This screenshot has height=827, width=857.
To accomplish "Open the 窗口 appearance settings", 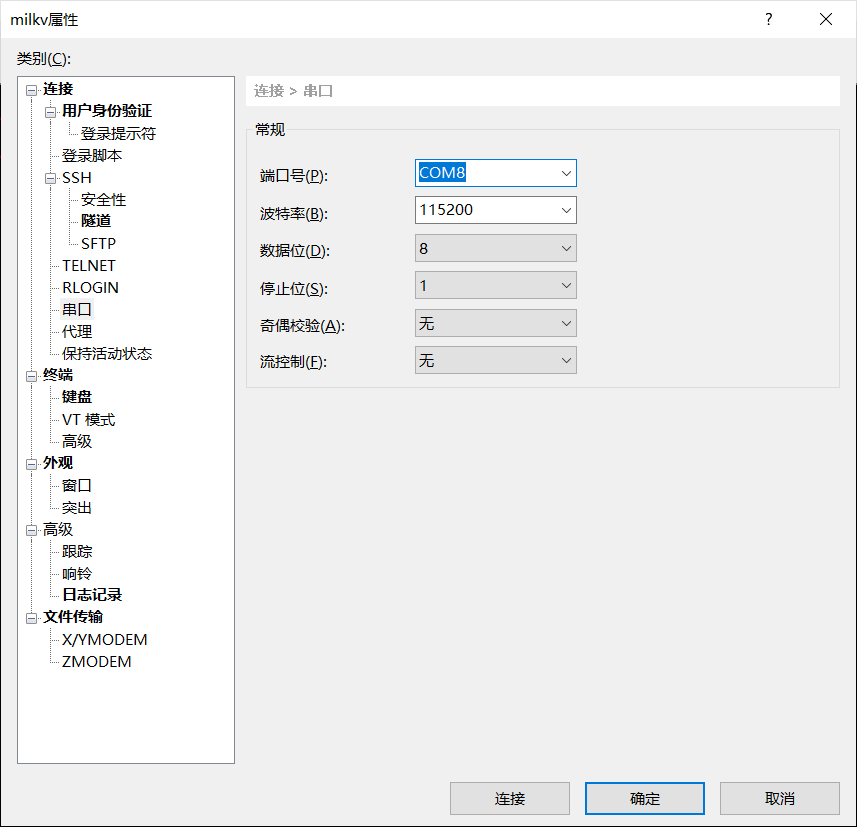I will pos(77,485).
